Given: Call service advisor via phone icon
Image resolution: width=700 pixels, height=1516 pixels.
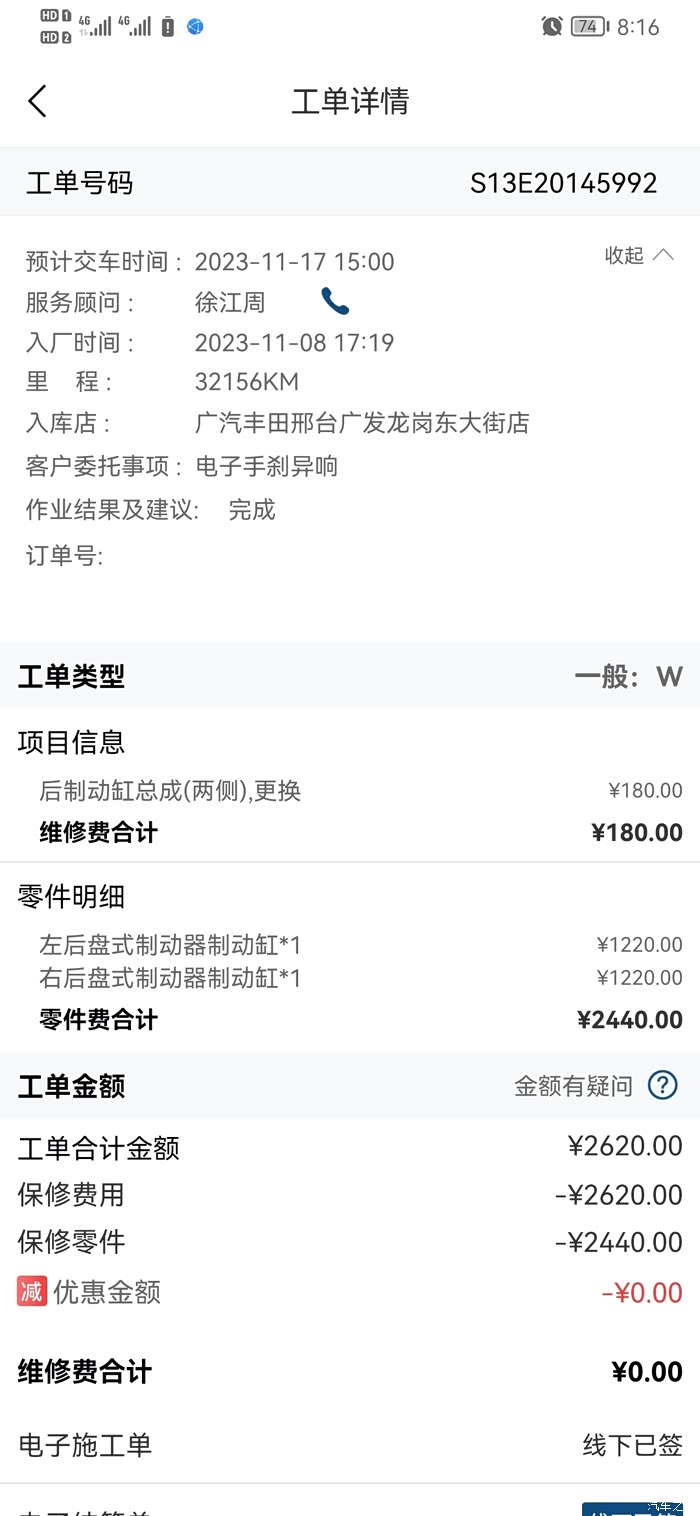Looking at the screenshot, I should pos(335,301).
